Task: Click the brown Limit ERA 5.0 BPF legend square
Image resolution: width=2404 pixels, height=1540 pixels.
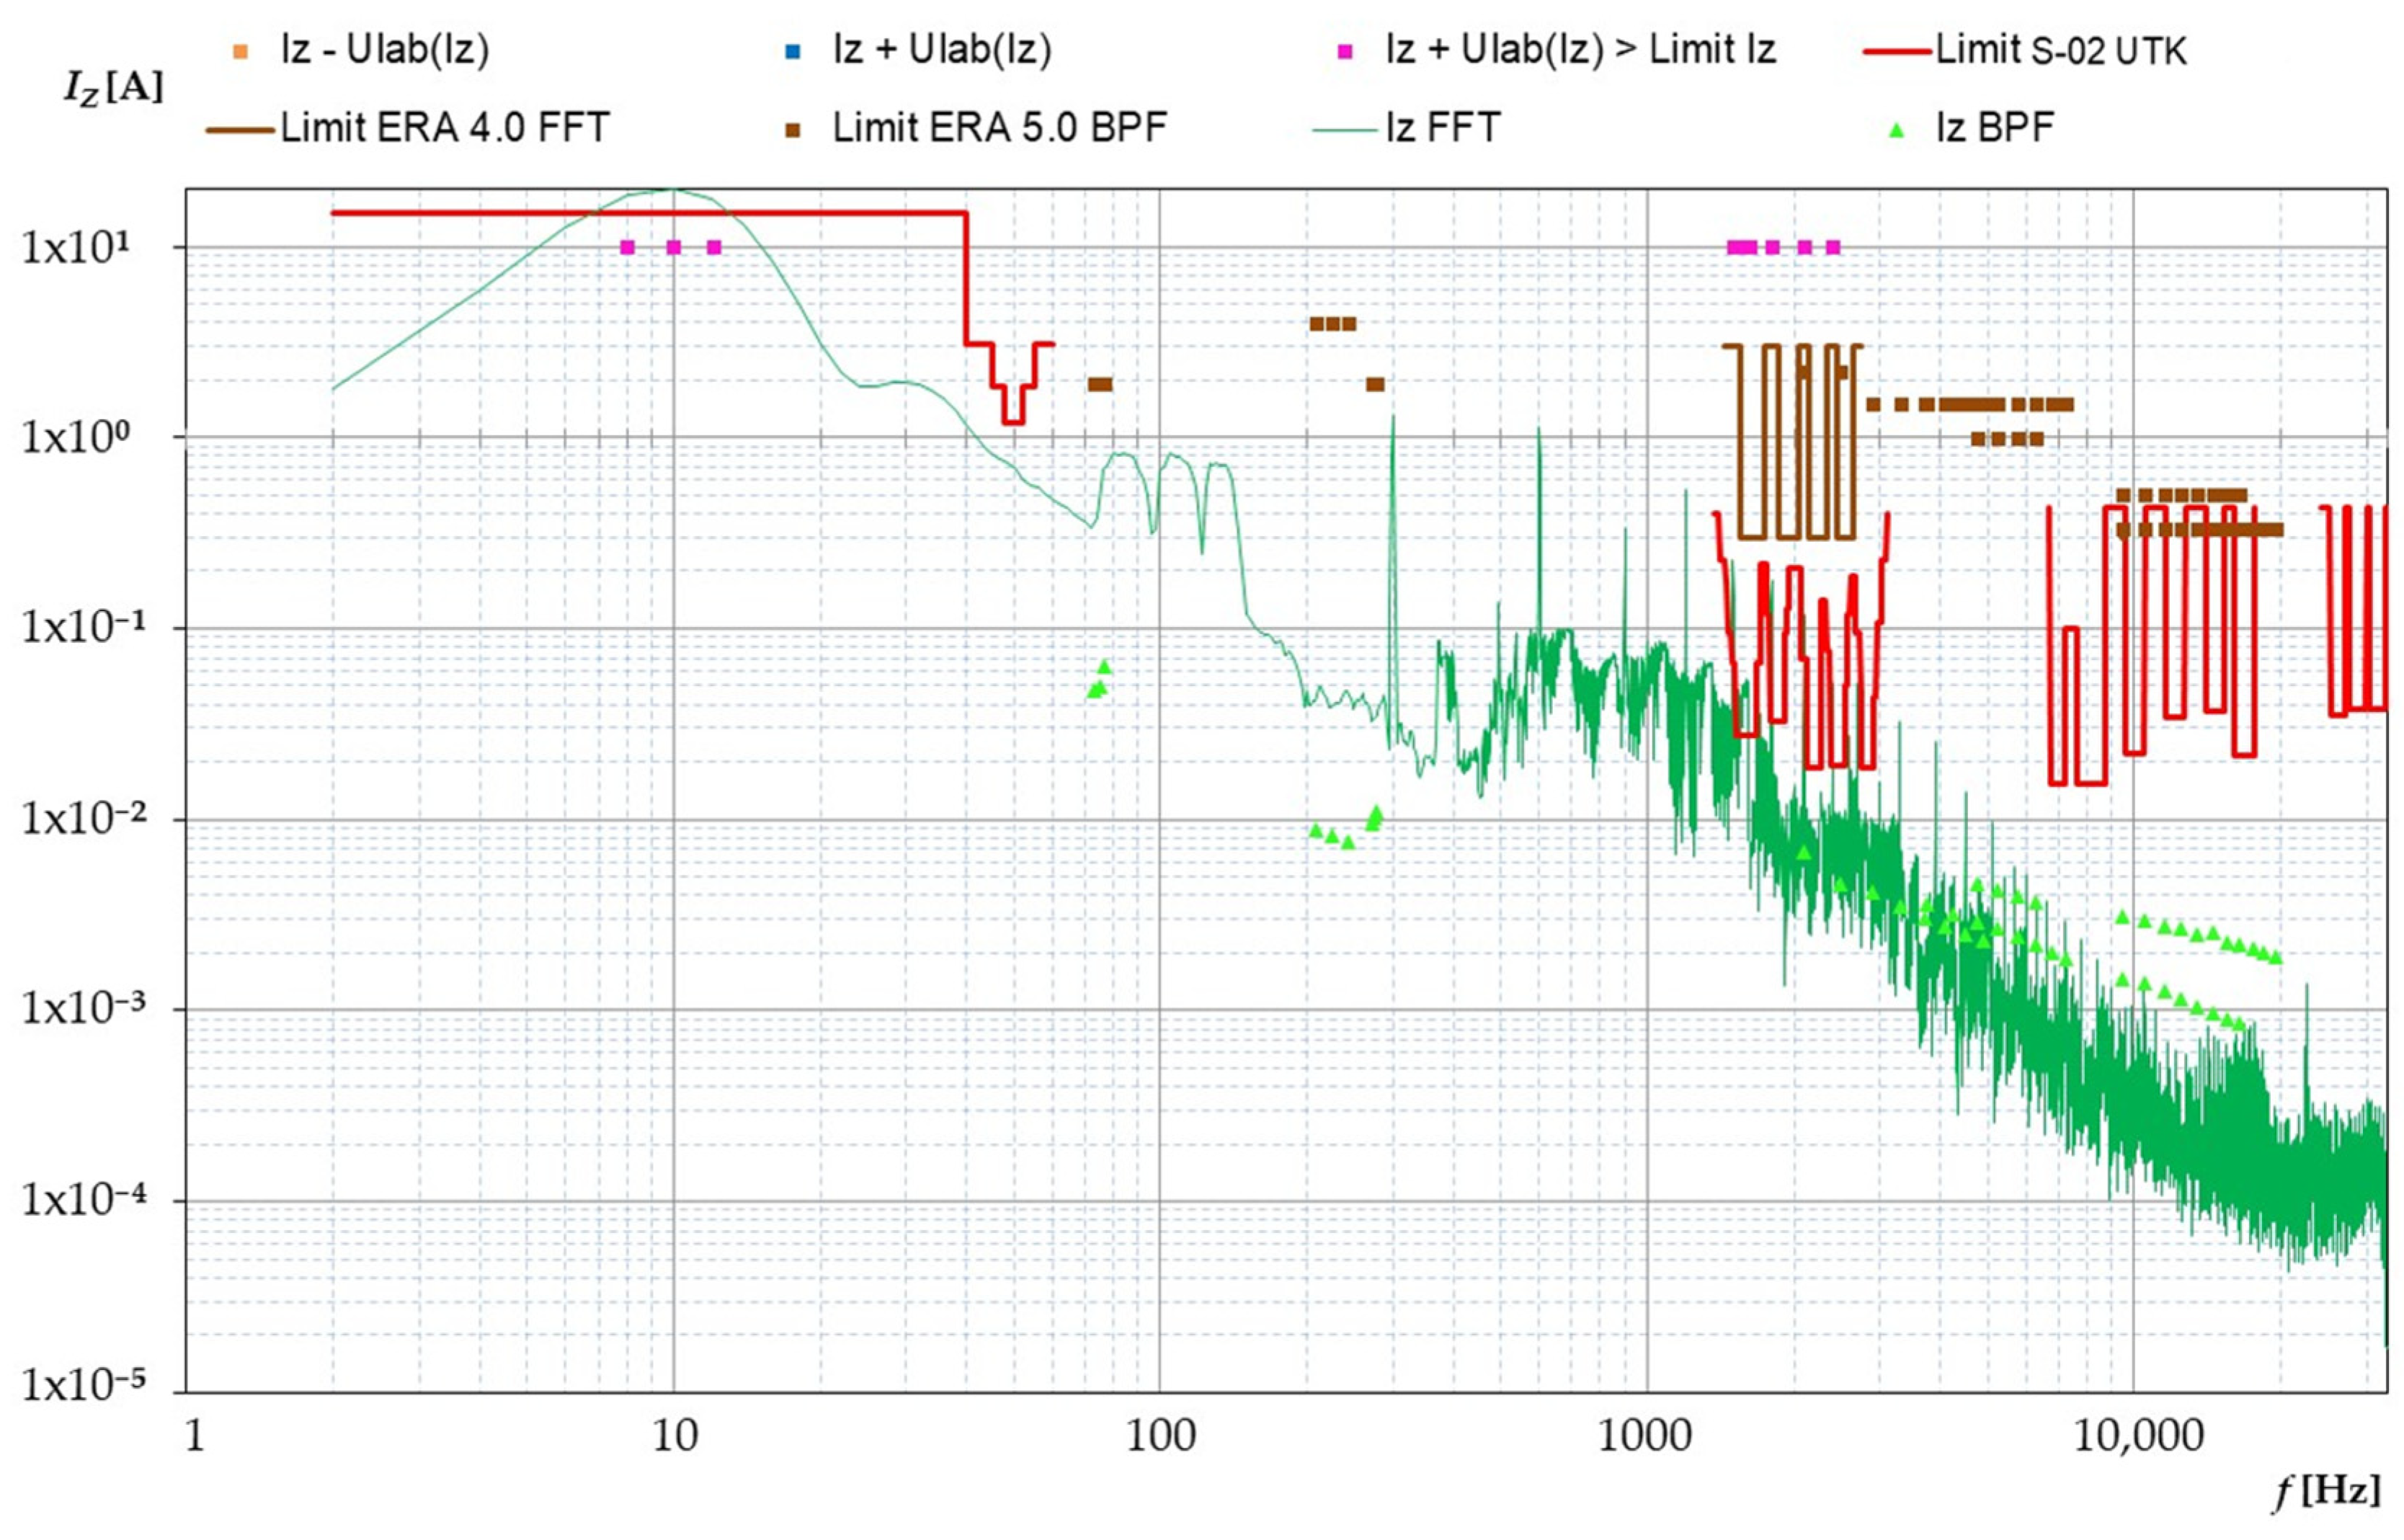Action: coord(793,131)
